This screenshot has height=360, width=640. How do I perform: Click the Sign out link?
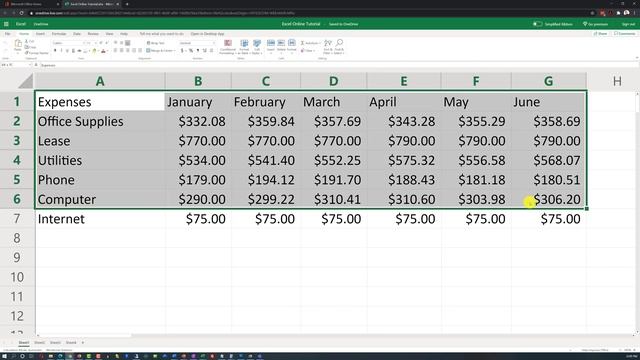click(x=628, y=24)
